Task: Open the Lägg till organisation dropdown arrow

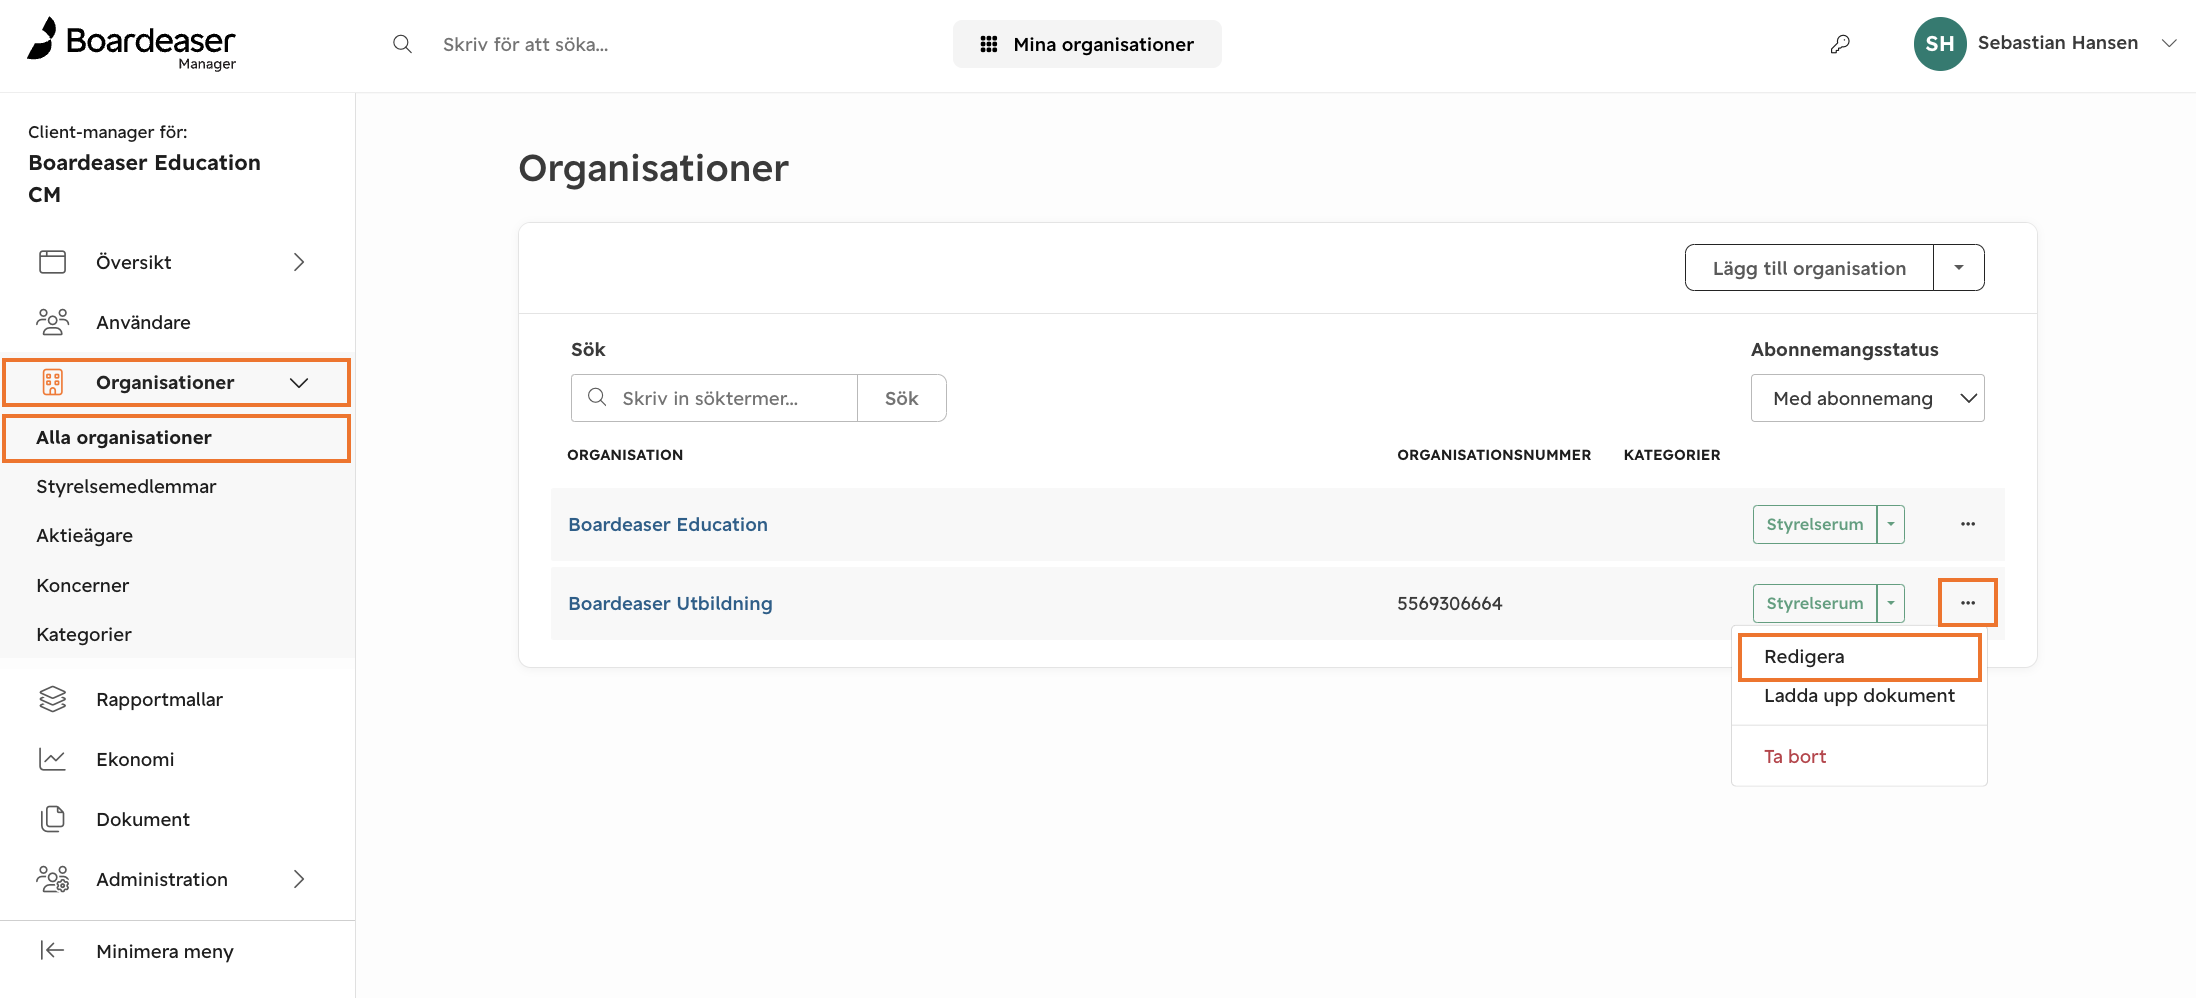Action: tap(1959, 268)
